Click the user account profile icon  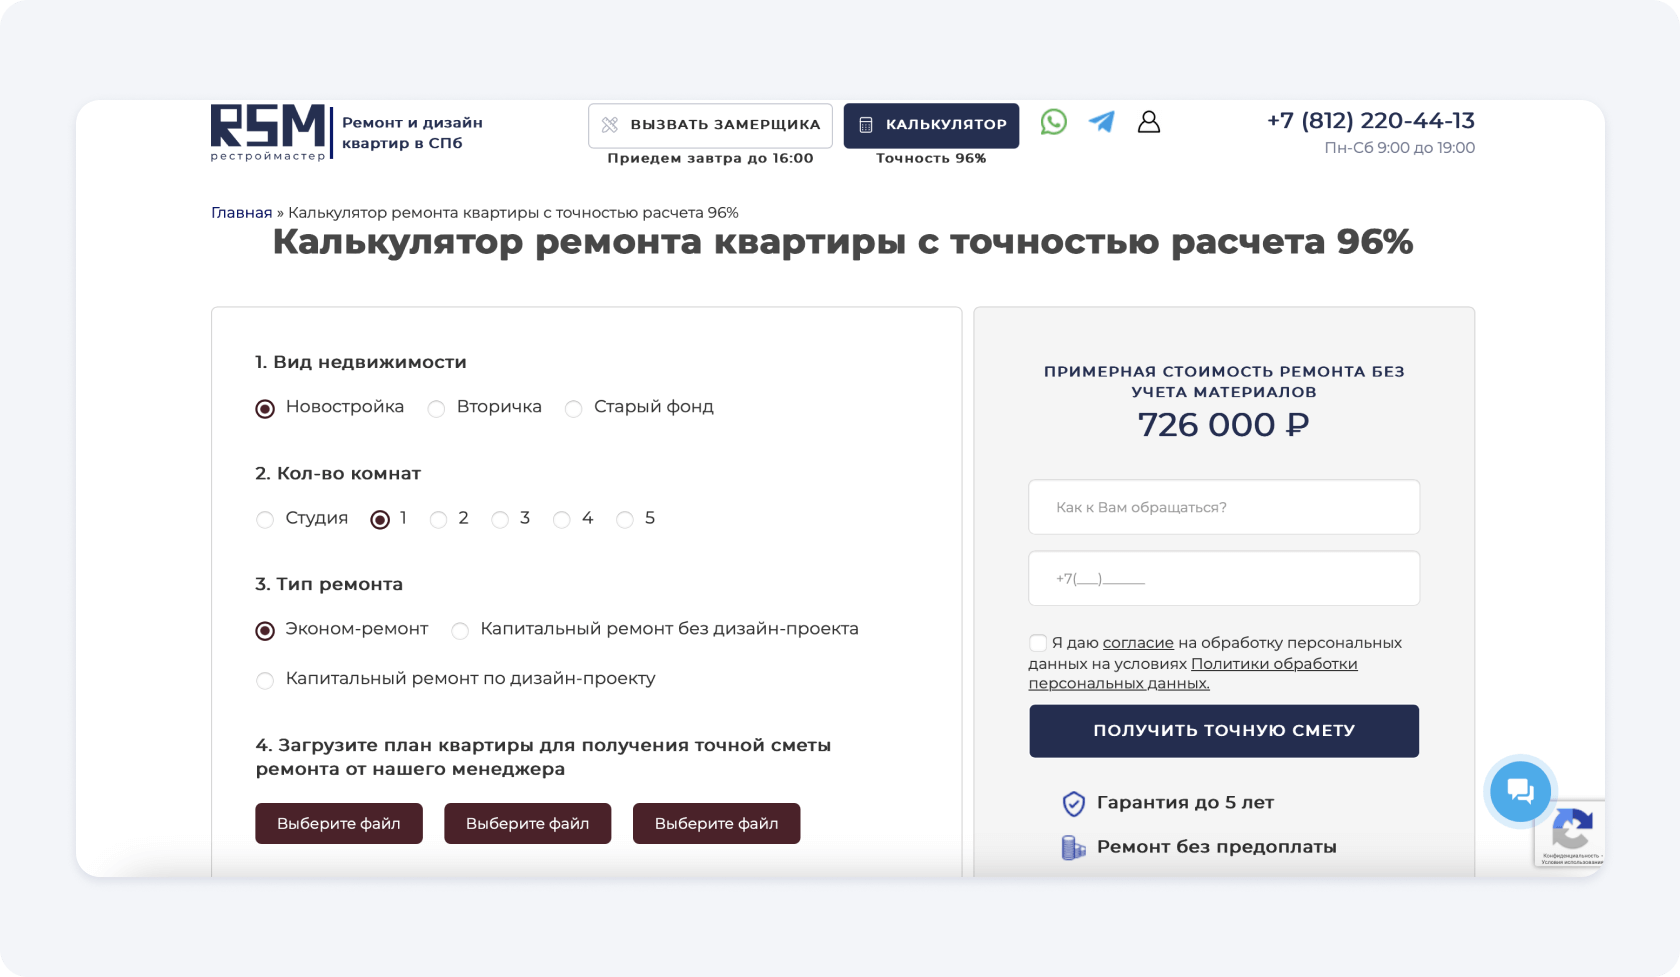[1149, 122]
